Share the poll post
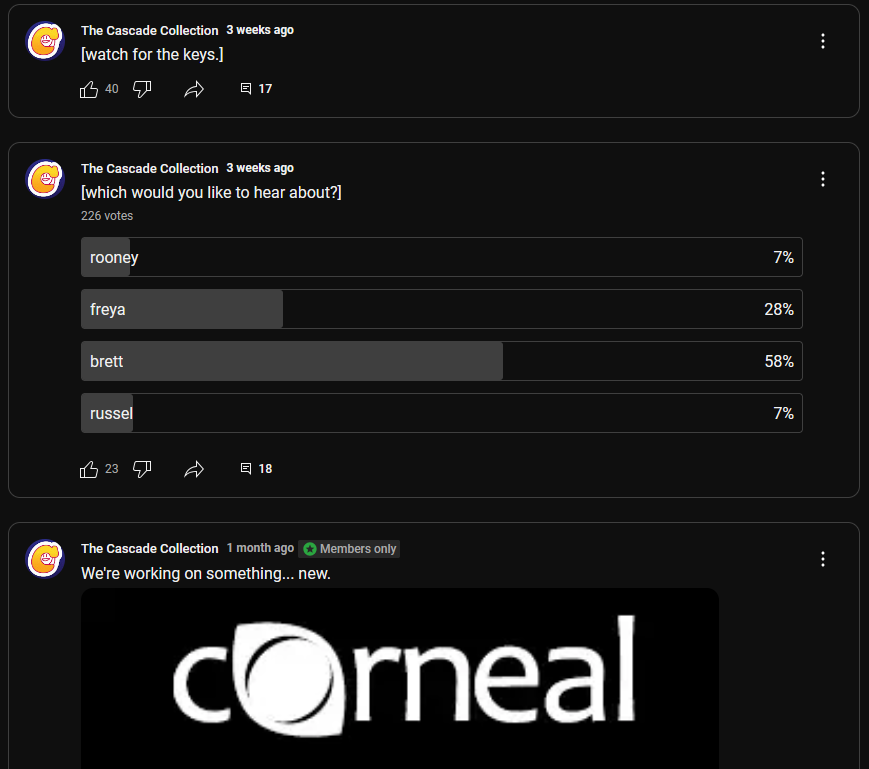This screenshot has height=769, width=869. [194, 469]
